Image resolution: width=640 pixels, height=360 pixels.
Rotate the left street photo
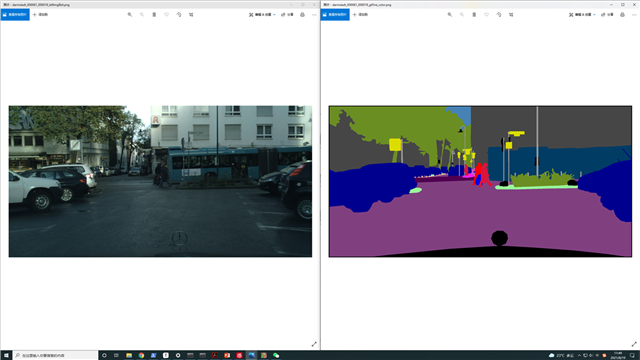pos(179,15)
